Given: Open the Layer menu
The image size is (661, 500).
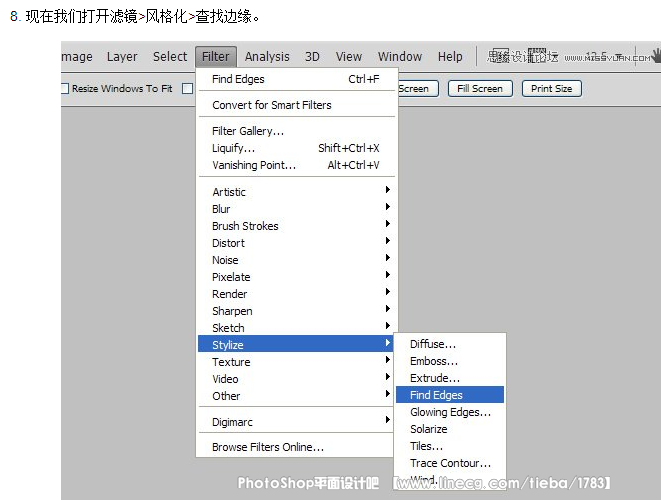Looking at the screenshot, I should click(x=122, y=57).
